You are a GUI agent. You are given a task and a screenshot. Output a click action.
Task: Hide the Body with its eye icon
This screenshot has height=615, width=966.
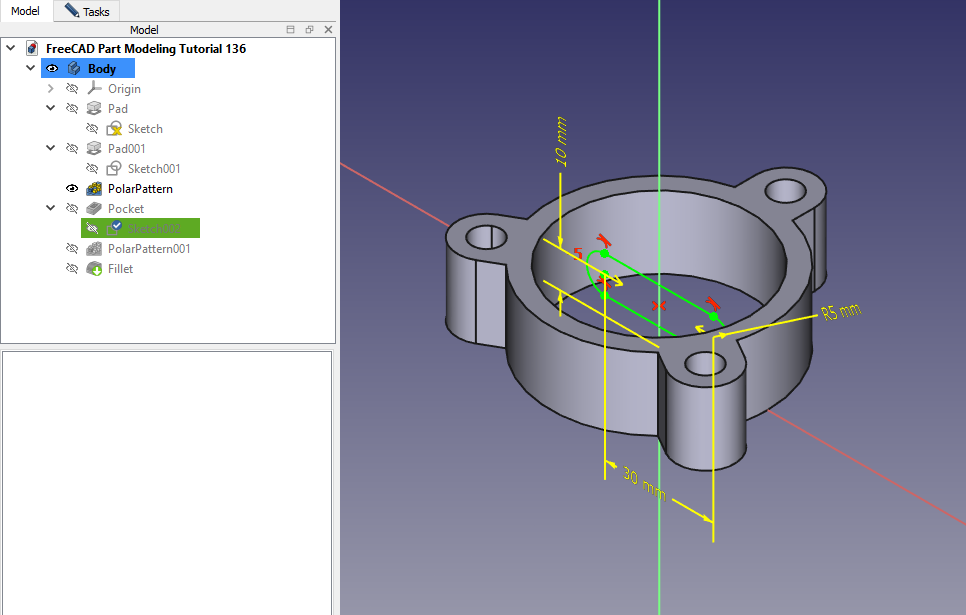click(x=52, y=69)
